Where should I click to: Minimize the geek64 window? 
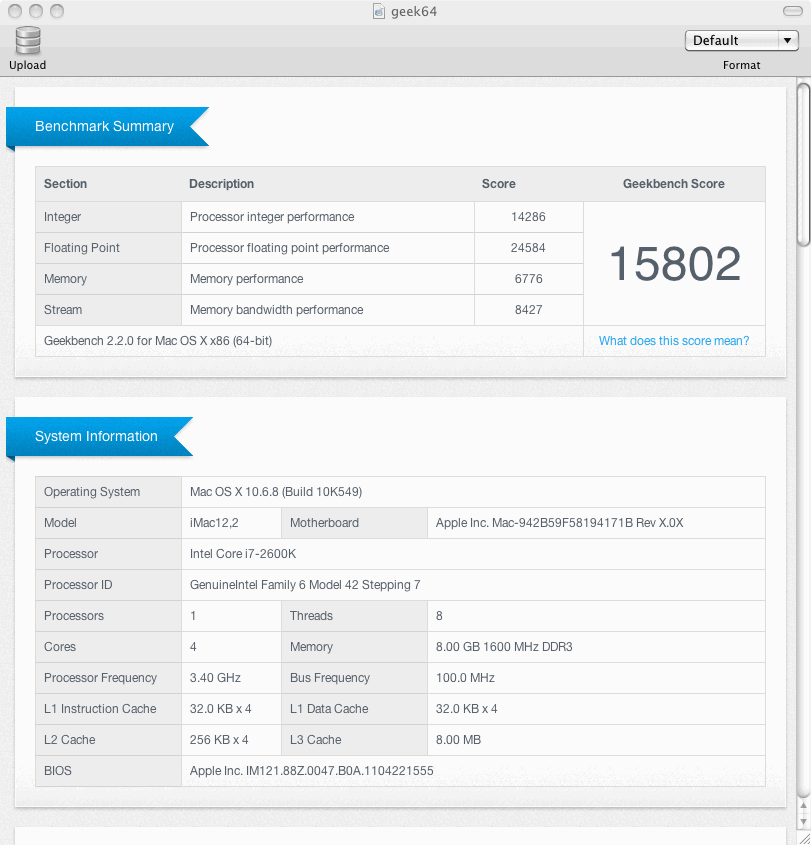(35, 11)
